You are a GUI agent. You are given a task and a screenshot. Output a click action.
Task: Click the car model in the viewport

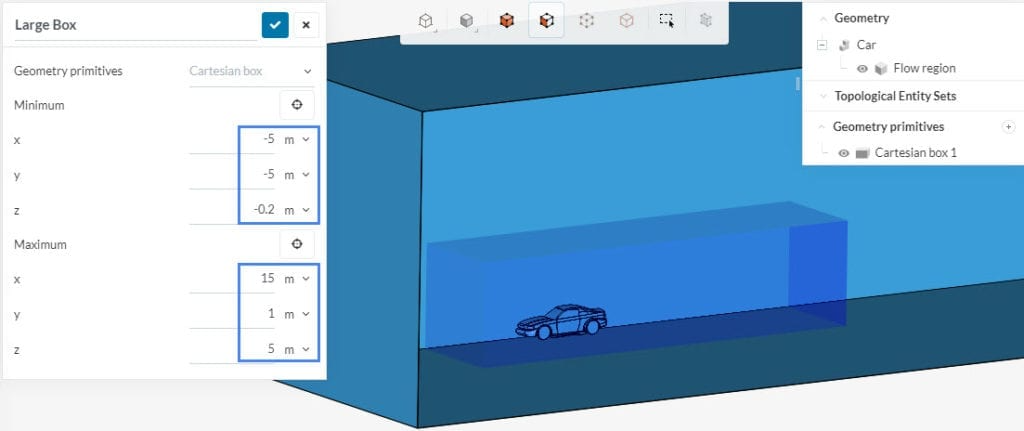562,322
